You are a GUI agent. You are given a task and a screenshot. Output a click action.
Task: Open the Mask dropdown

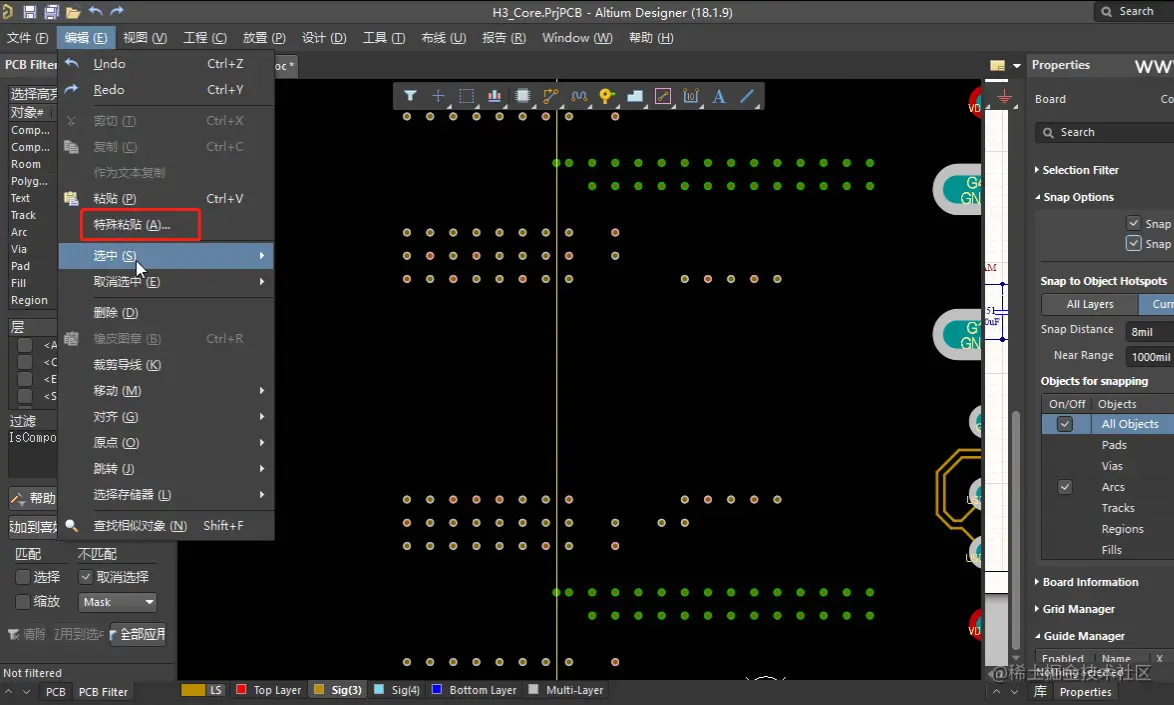point(118,602)
